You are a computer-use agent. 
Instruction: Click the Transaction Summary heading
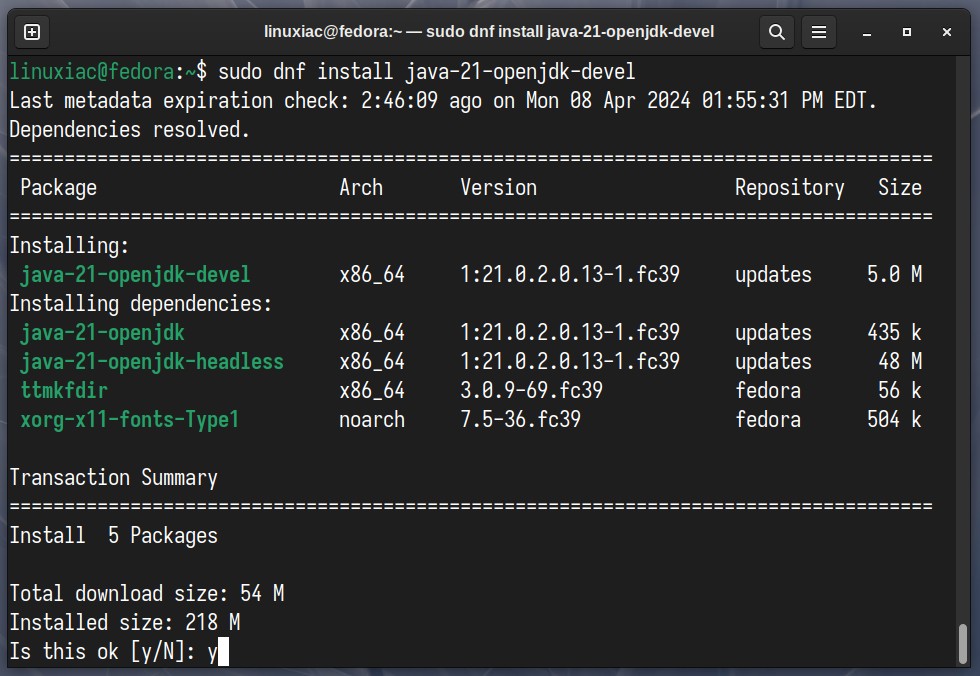point(113,478)
